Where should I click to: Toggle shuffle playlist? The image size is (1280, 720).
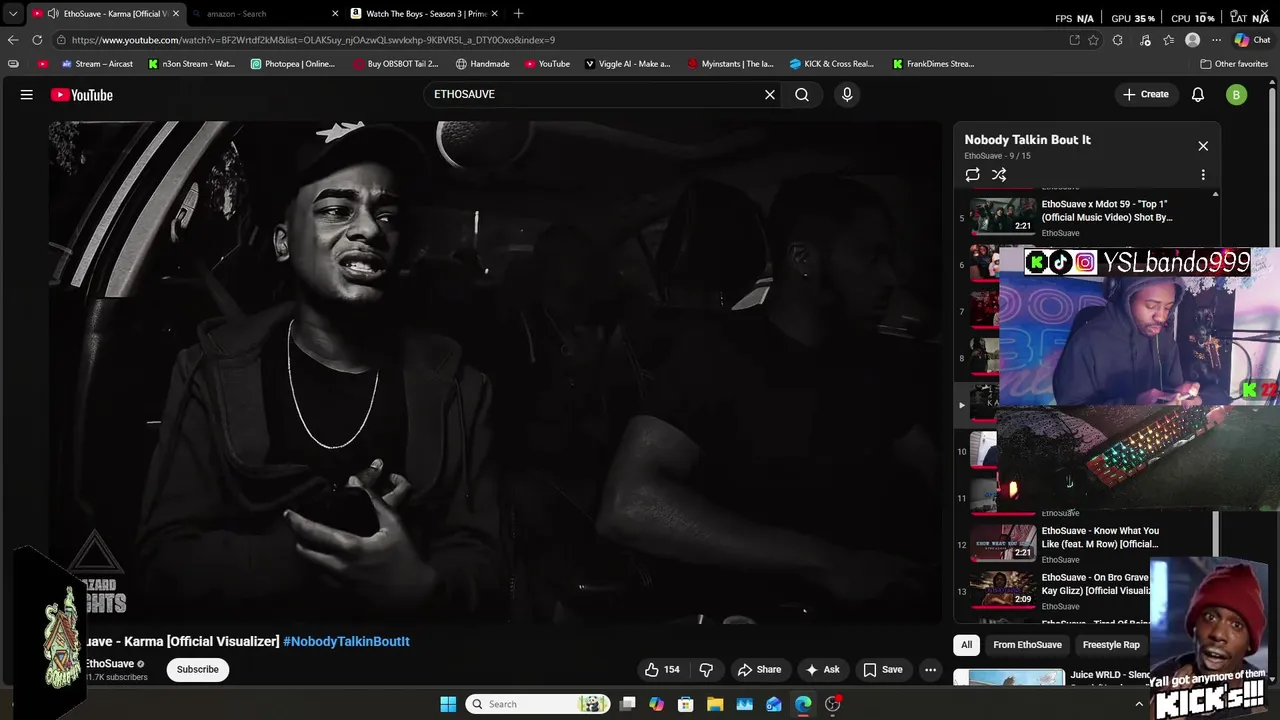(999, 175)
